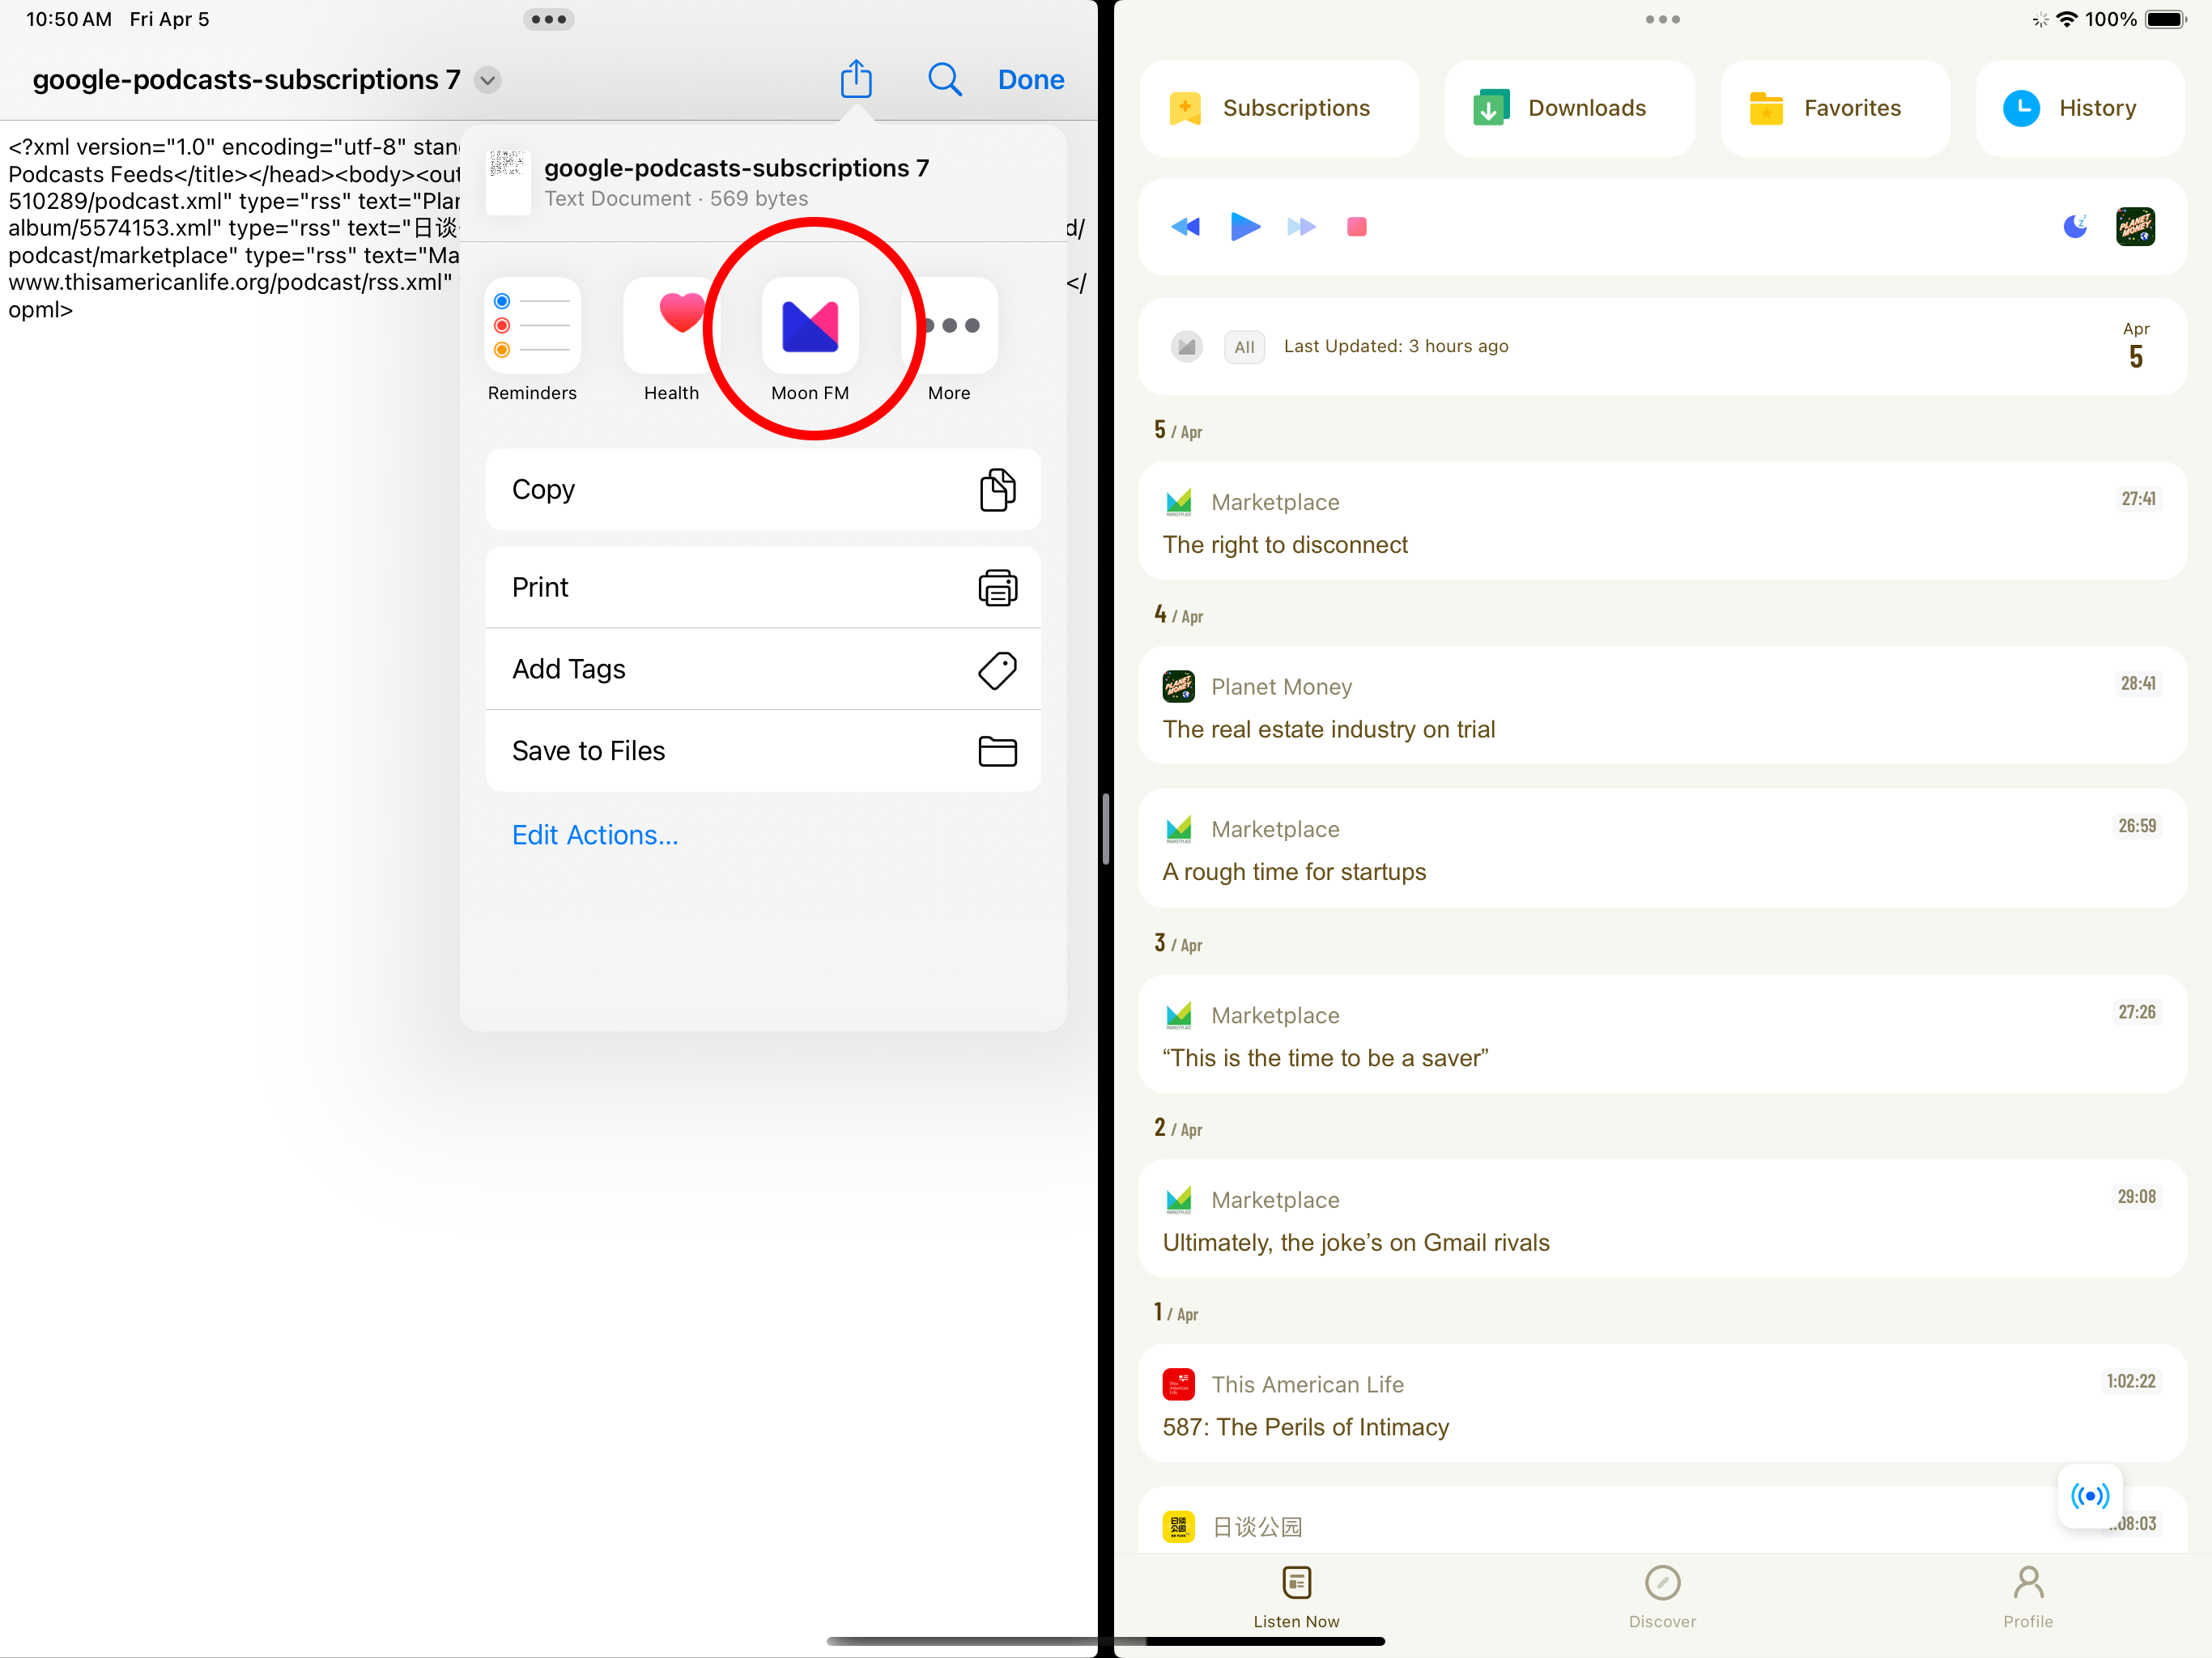This screenshot has width=2212, height=1658.
Task: Toggle the unplayed filter icon beside All
Action: [x=1187, y=347]
